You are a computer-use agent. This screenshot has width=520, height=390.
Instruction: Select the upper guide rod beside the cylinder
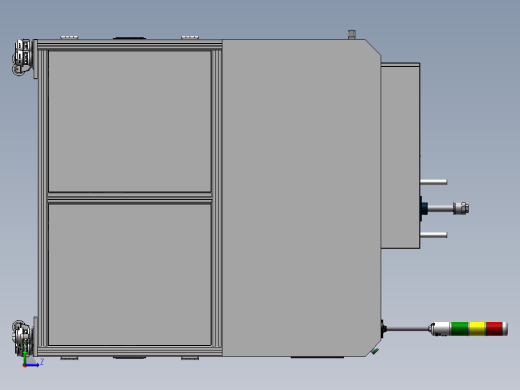(x=434, y=182)
